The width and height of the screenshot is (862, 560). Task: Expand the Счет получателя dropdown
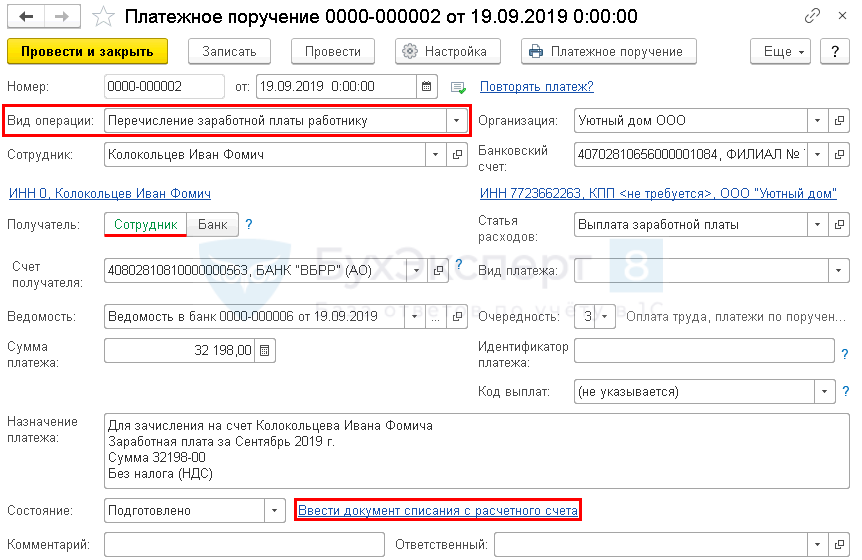pyautogui.click(x=417, y=270)
